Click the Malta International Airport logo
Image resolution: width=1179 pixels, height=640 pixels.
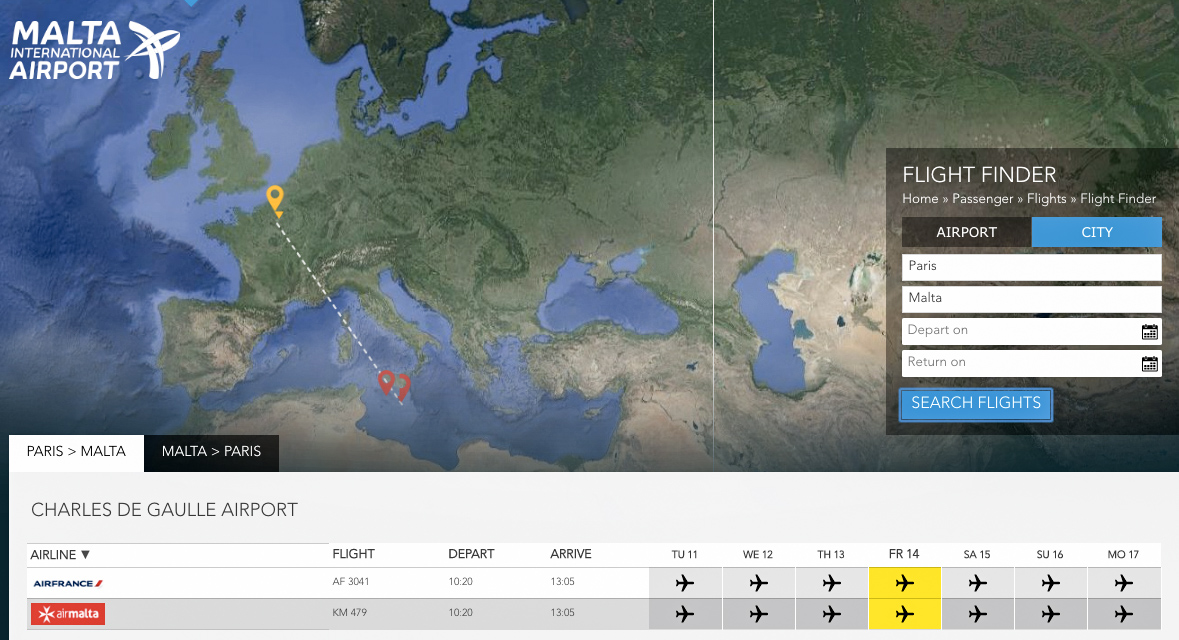click(95, 50)
